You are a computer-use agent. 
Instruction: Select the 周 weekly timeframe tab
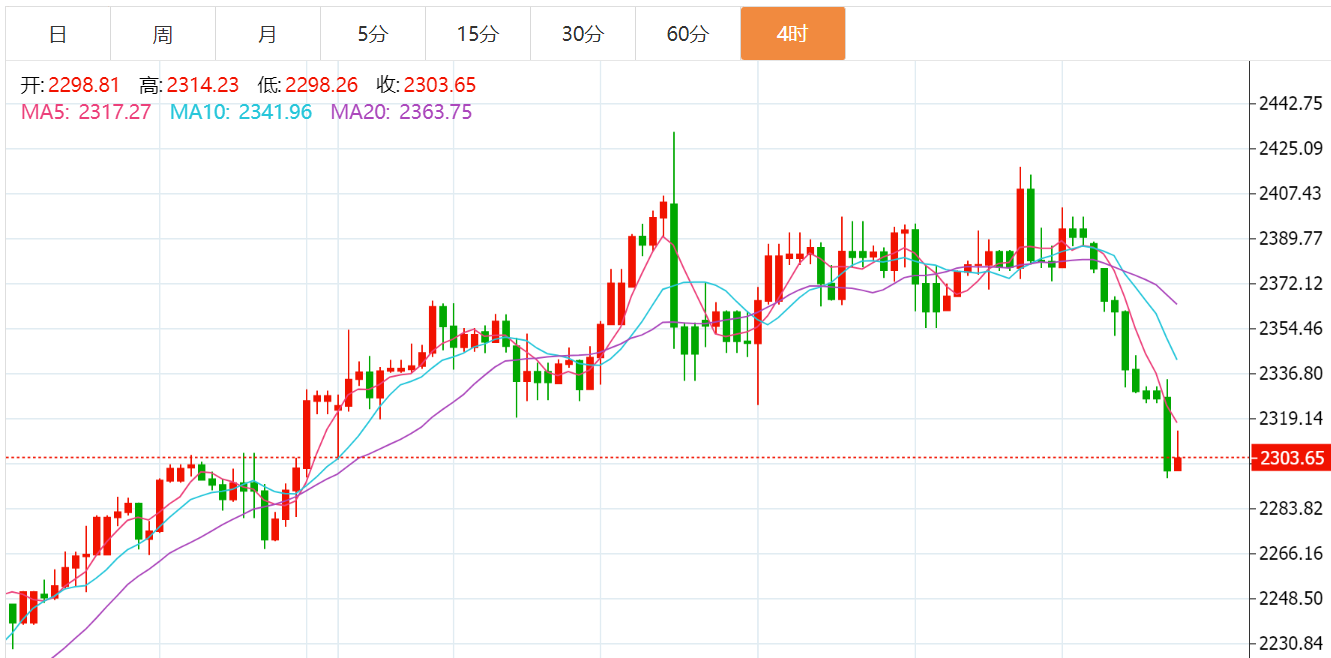163,34
